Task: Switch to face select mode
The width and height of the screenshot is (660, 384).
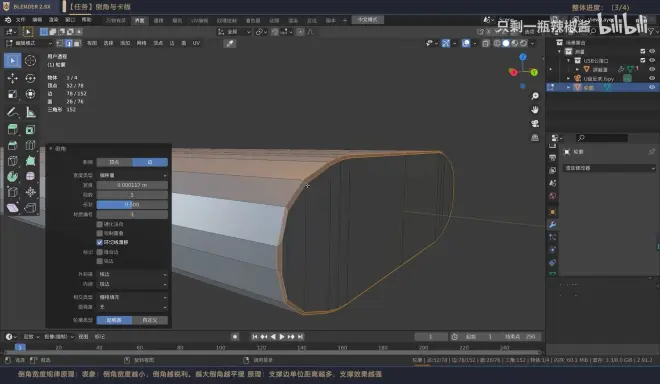Action: point(76,43)
